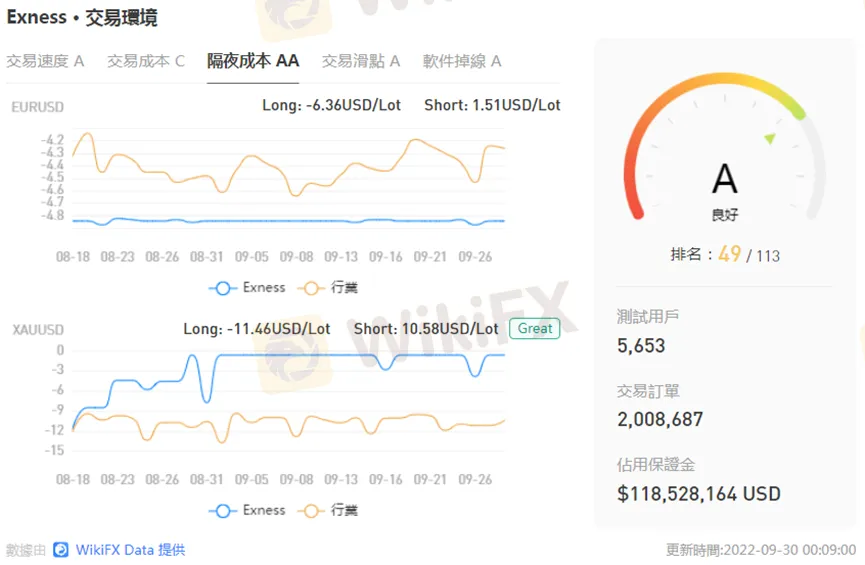Screen dimensions: 865x565
Task: Click the blue Exness line in EURUSD chart
Action: [x=287, y=221]
